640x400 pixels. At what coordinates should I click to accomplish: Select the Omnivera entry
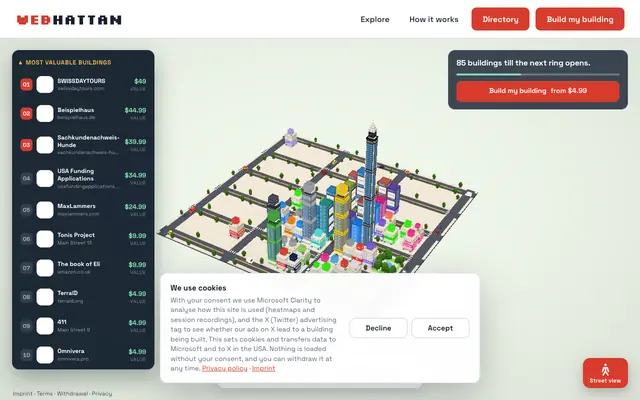(83, 355)
